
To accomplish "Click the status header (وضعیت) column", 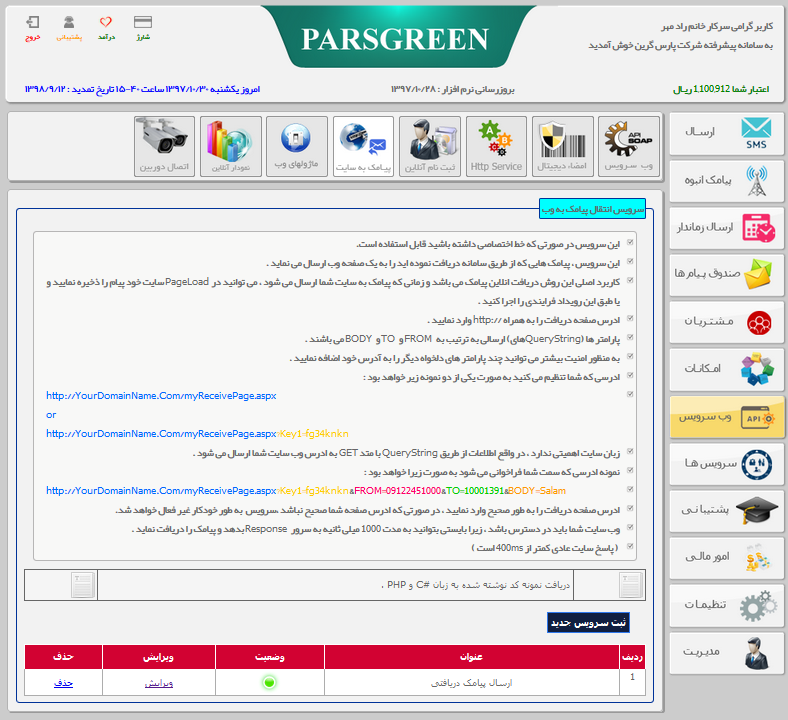I will tap(270, 657).
